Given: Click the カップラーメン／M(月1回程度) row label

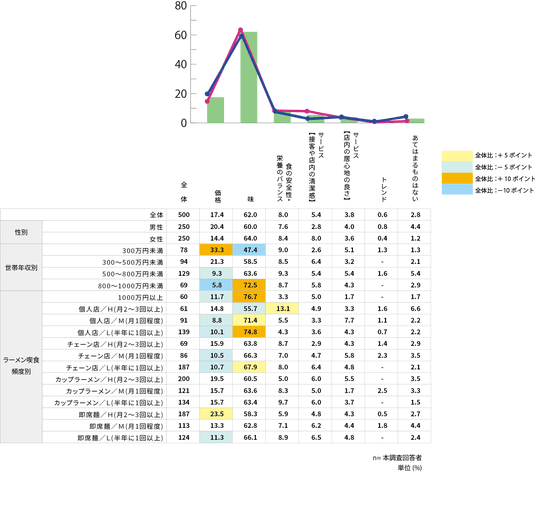Looking at the screenshot, I should (115, 391).
